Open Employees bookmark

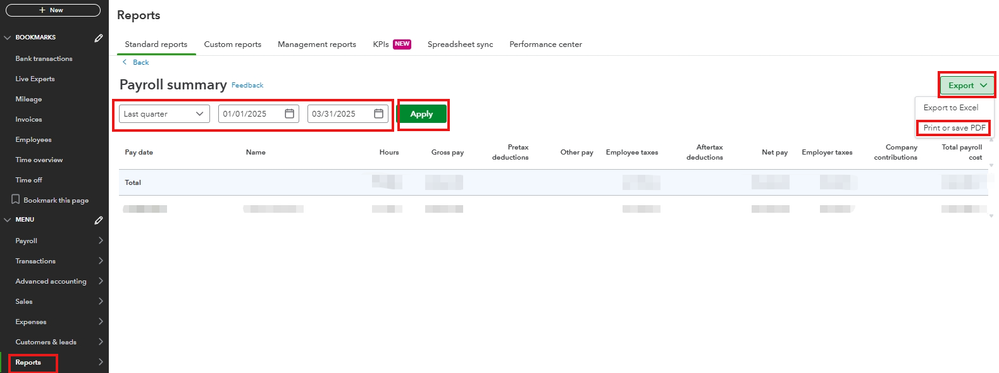pos(33,140)
